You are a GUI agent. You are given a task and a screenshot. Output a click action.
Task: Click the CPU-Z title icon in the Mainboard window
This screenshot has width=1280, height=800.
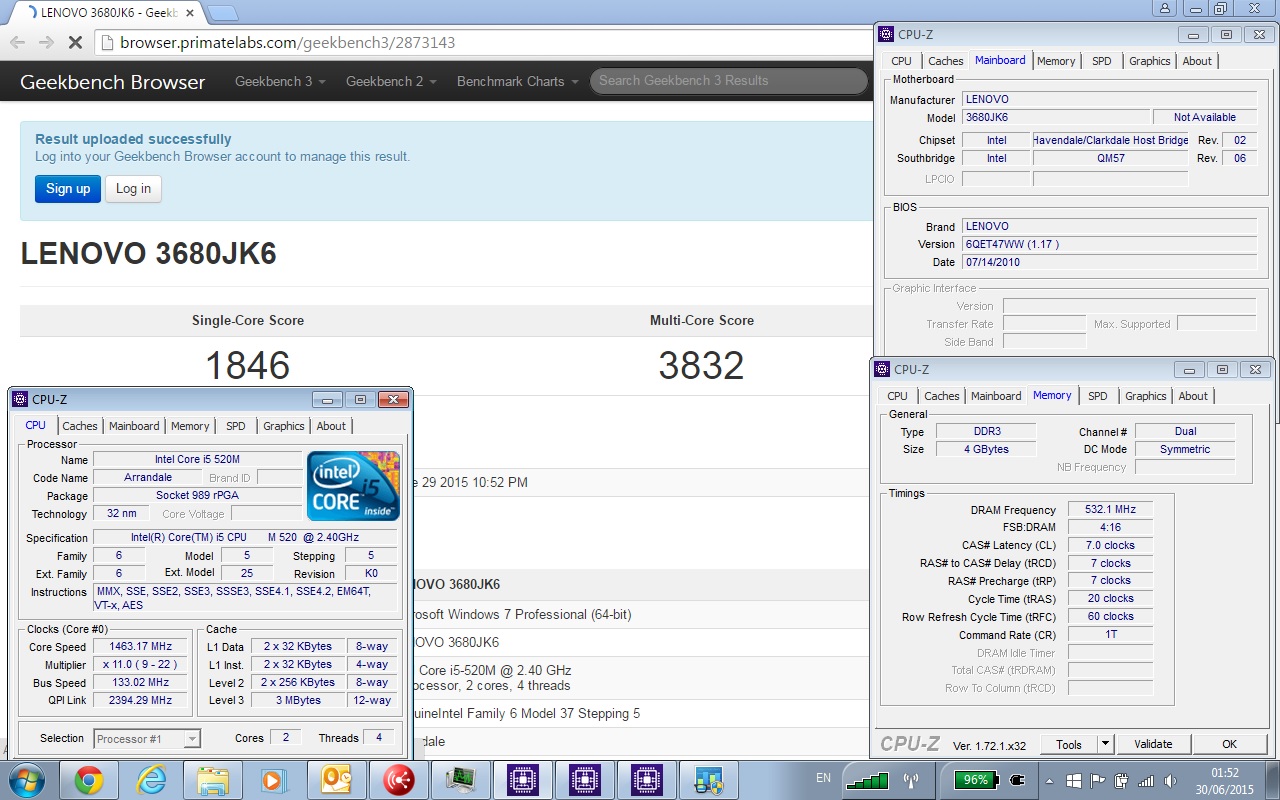886,35
